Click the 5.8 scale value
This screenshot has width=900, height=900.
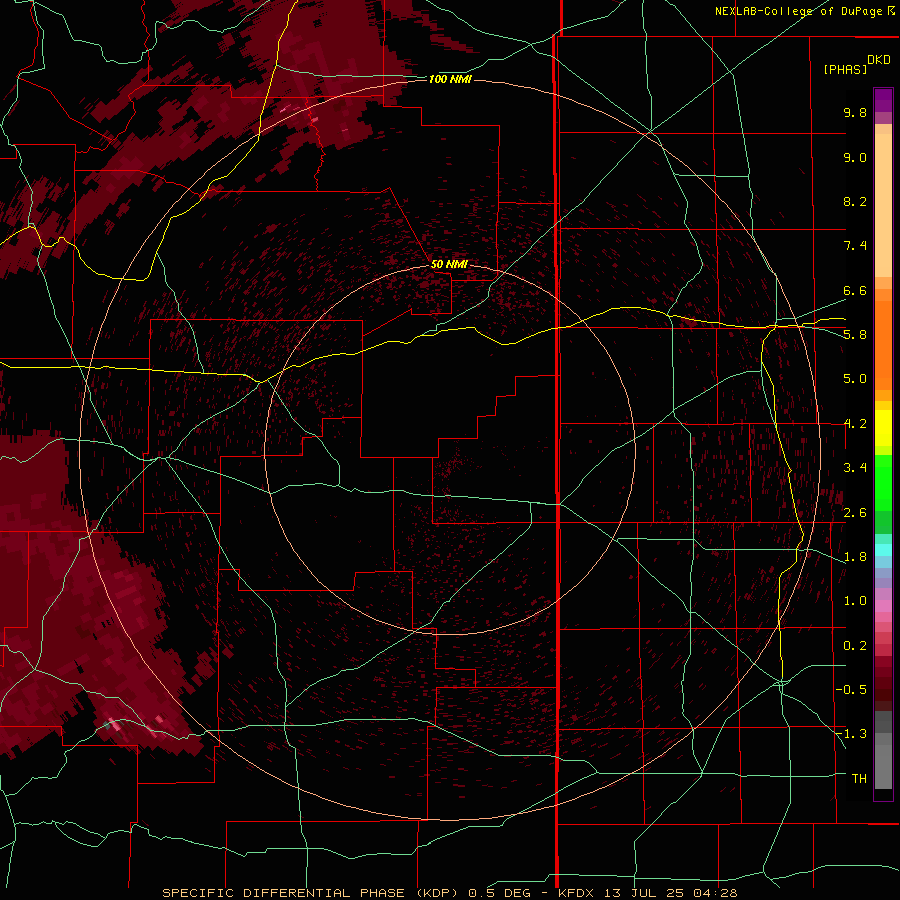(855, 335)
